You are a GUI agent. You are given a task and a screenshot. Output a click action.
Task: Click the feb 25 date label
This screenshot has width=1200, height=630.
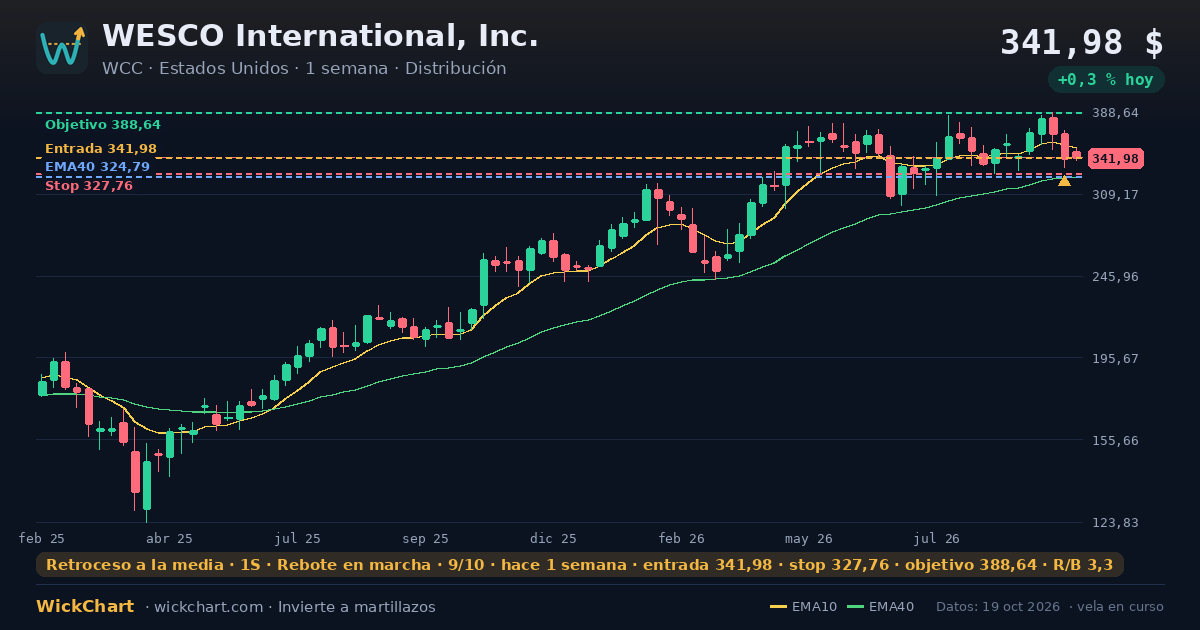pyautogui.click(x=42, y=538)
